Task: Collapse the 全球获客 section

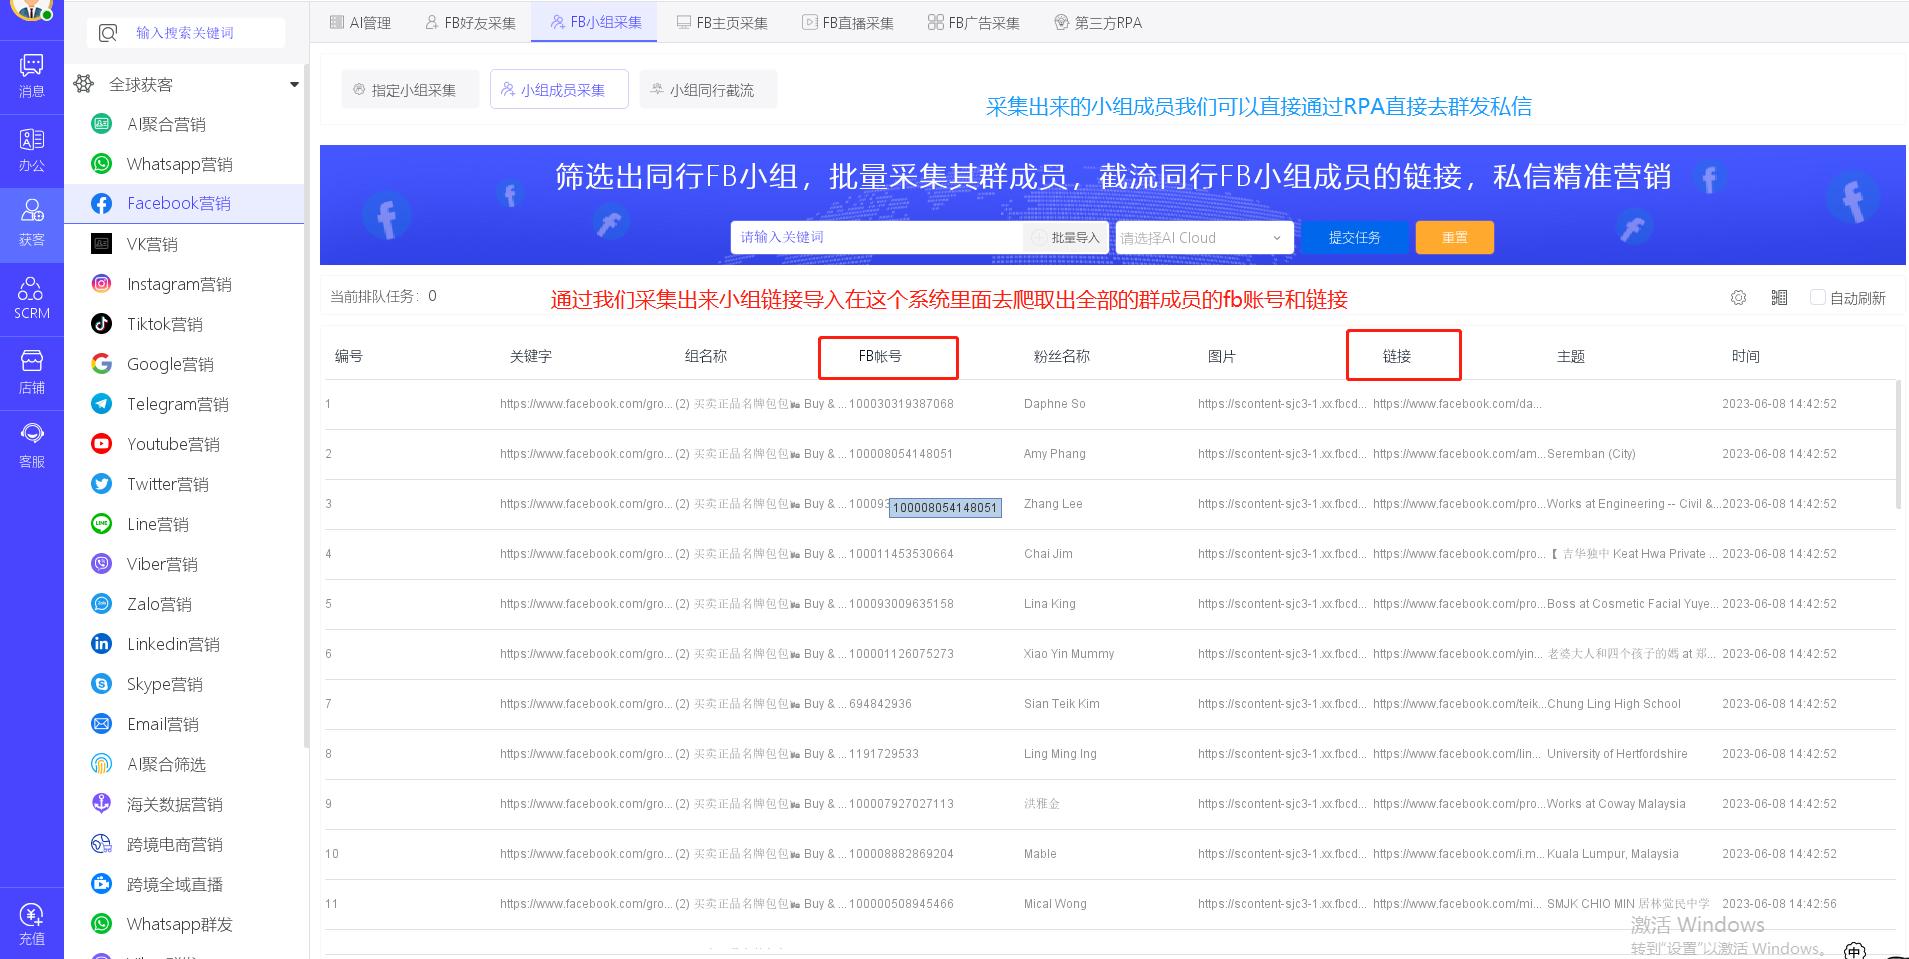Action: coord(294,84)
